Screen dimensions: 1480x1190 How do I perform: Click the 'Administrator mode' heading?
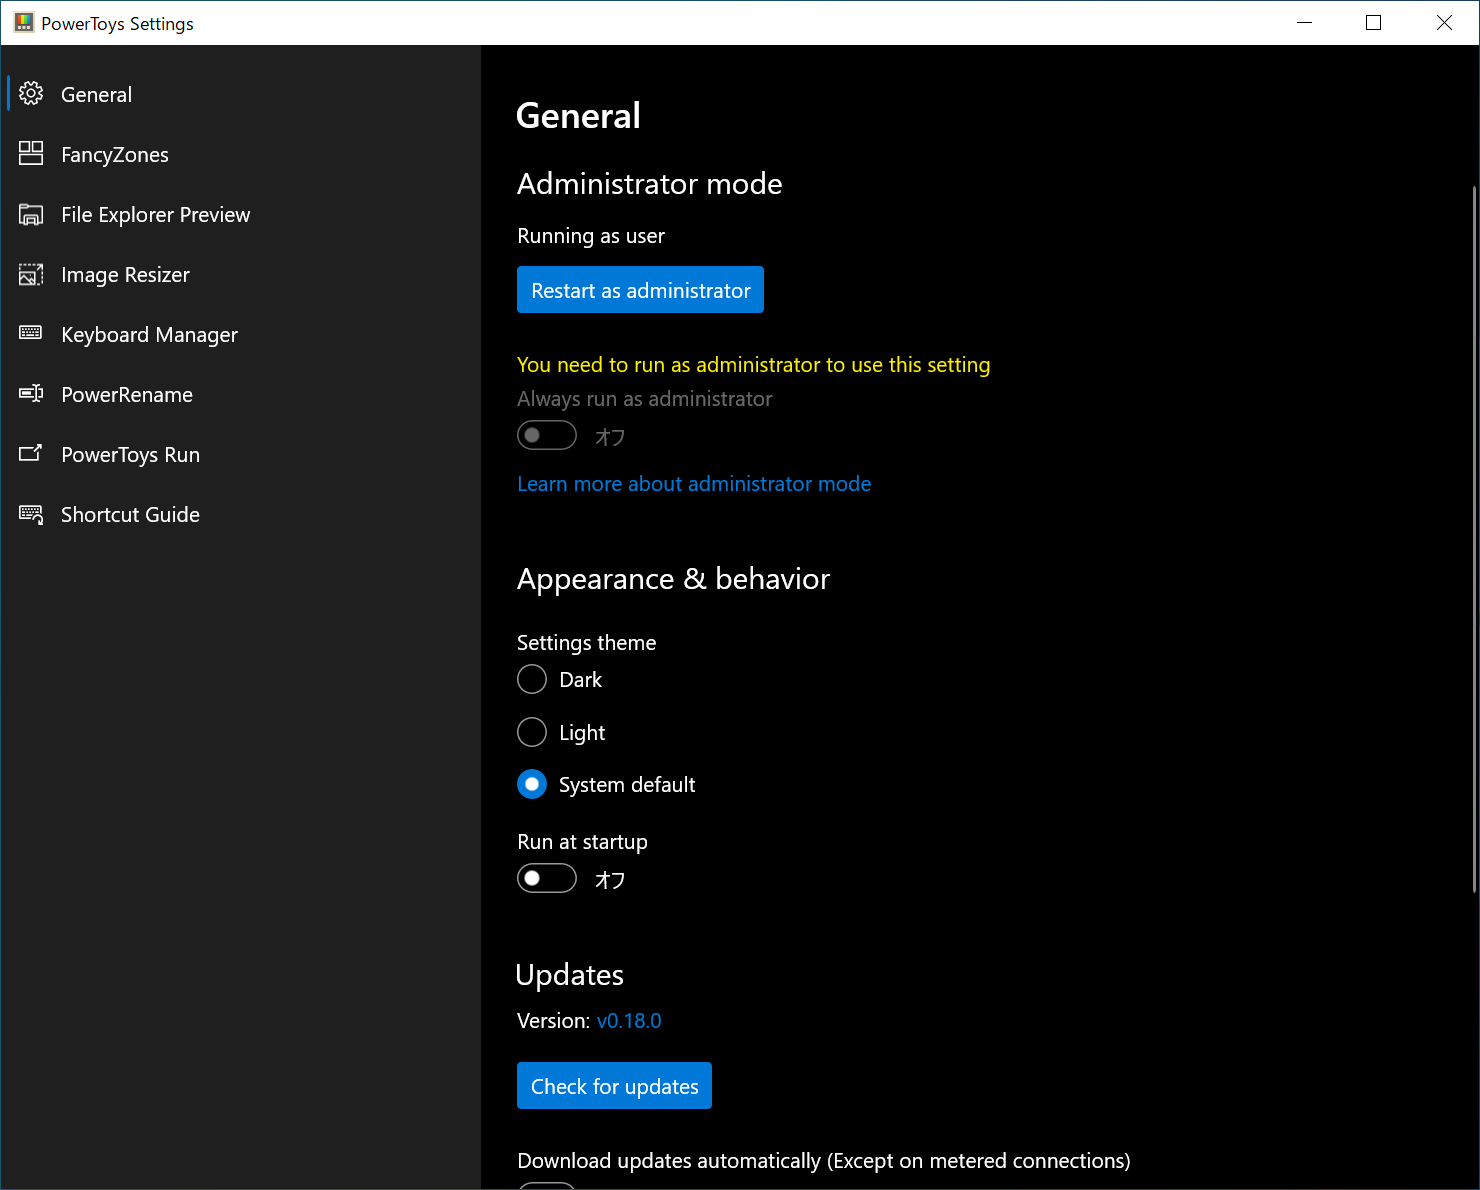(x=650, y=184)
